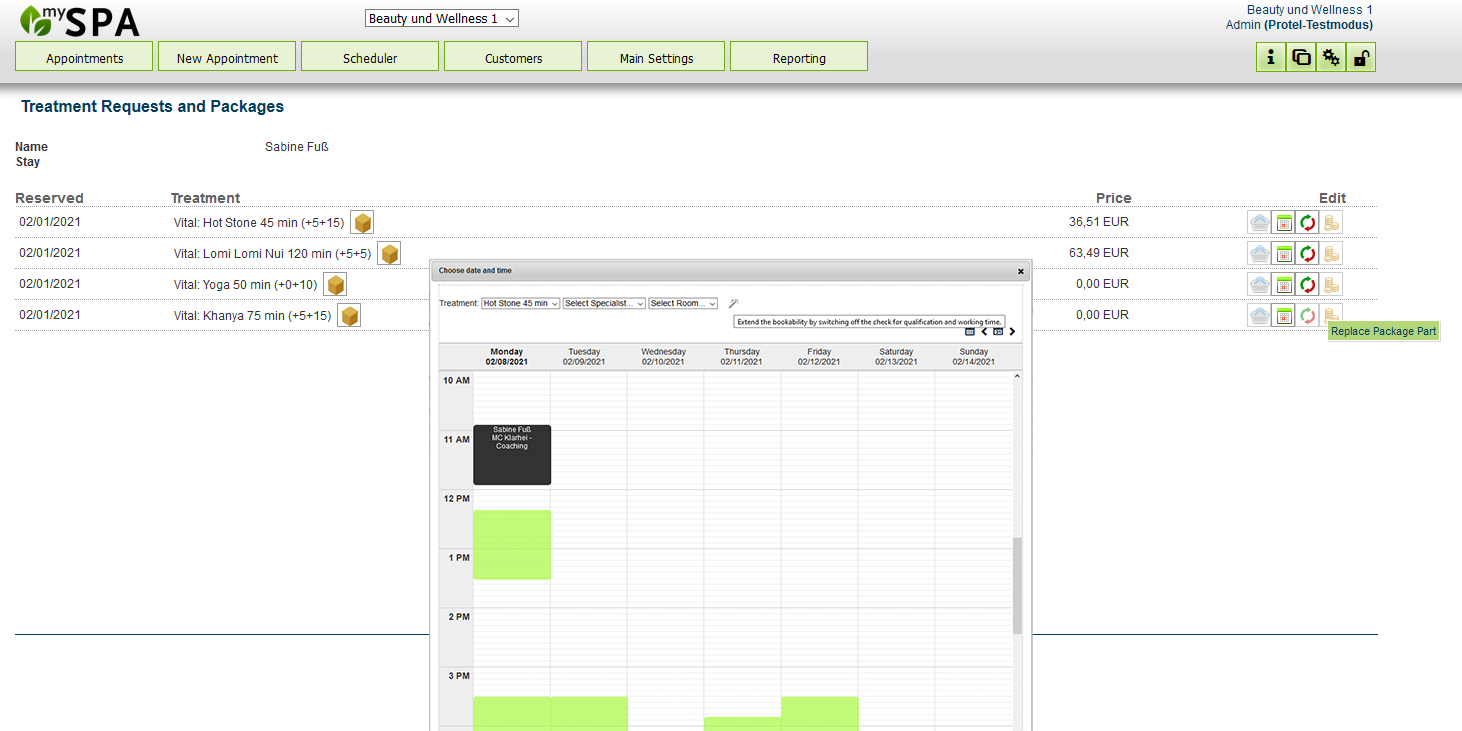Toggle the magic wand bookability check
Screen dimensions: 1462x731
coord(733,303)
